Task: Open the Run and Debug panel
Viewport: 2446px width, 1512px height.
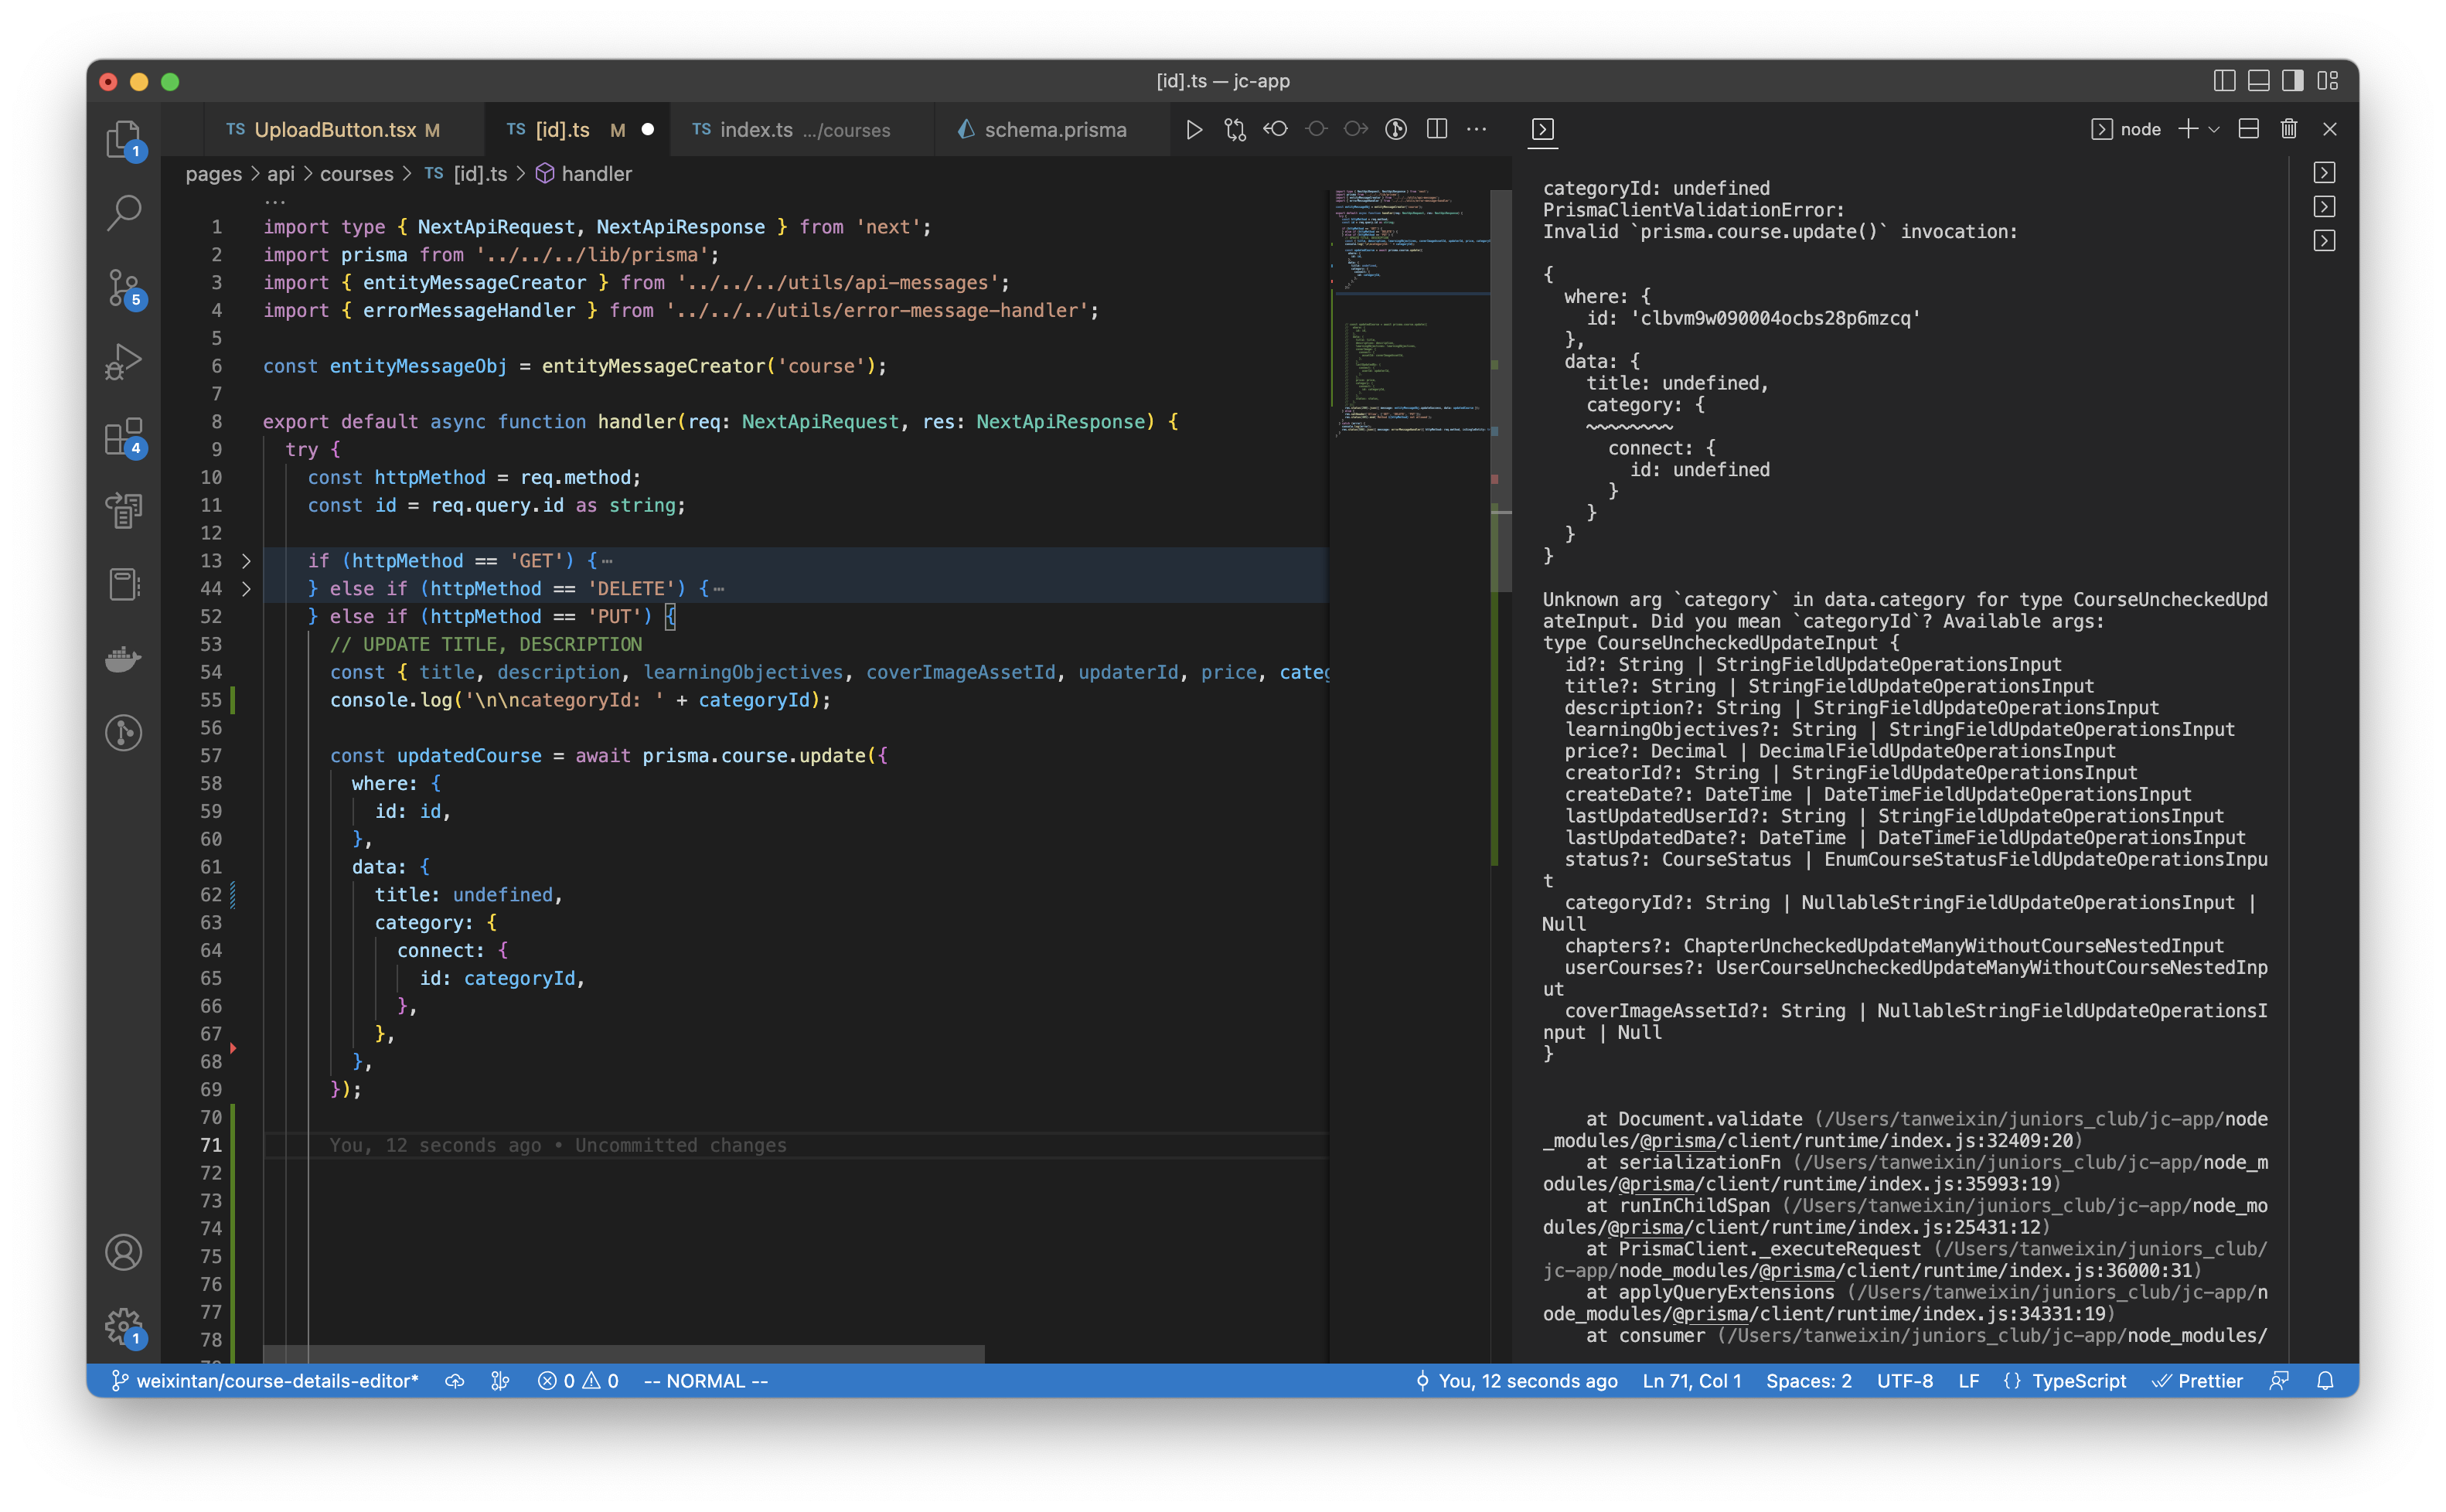Action: [123, 360]
